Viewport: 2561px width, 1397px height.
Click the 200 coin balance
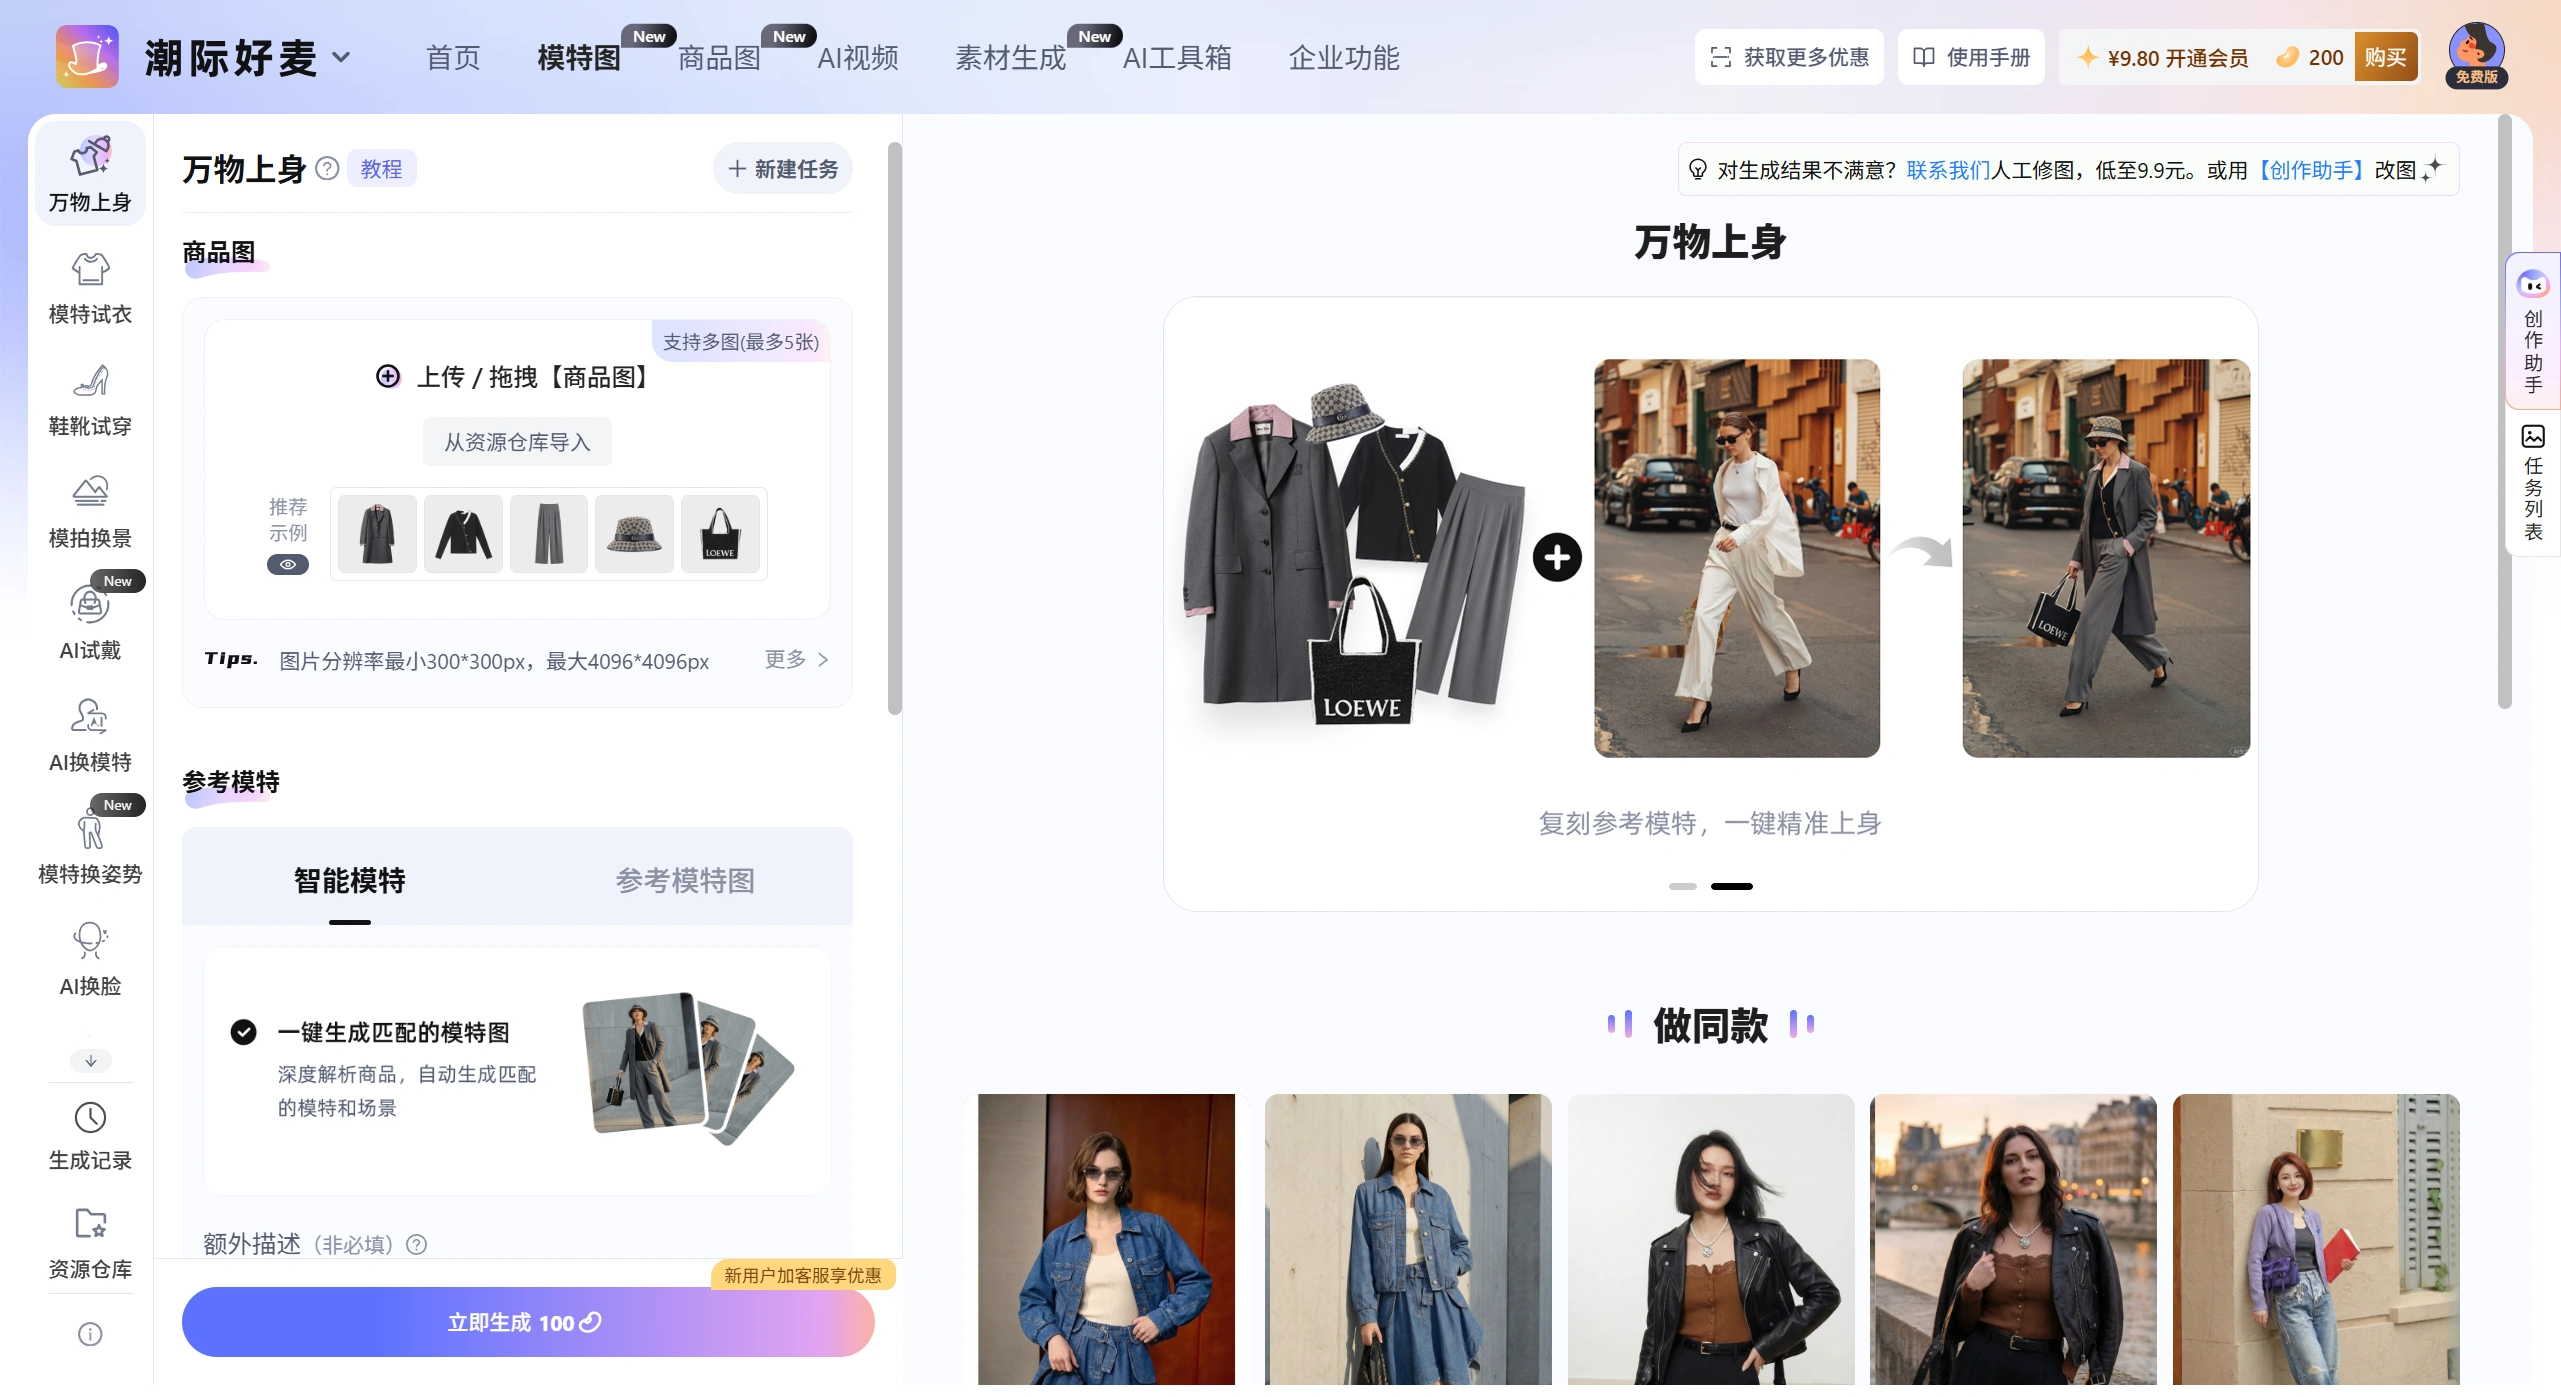click(x=2309, y=58)
